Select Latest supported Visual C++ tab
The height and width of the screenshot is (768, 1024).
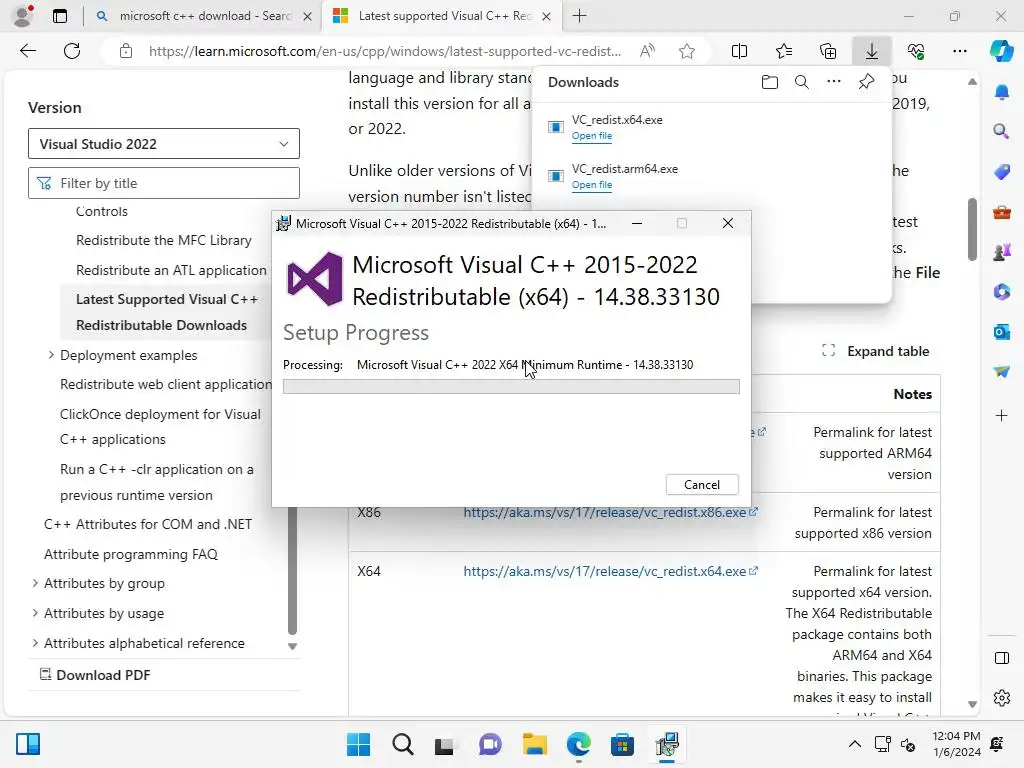click(x=440, y=16)
